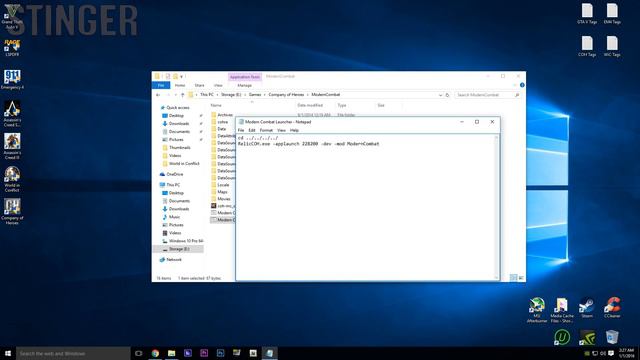
Task: Switch to Explorer's View ribbon tab
Action: [x=218, y=85]
